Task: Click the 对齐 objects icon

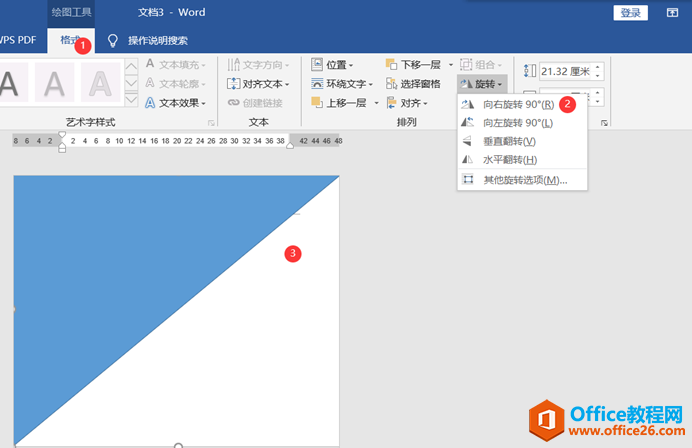Action: click(391, 103)
